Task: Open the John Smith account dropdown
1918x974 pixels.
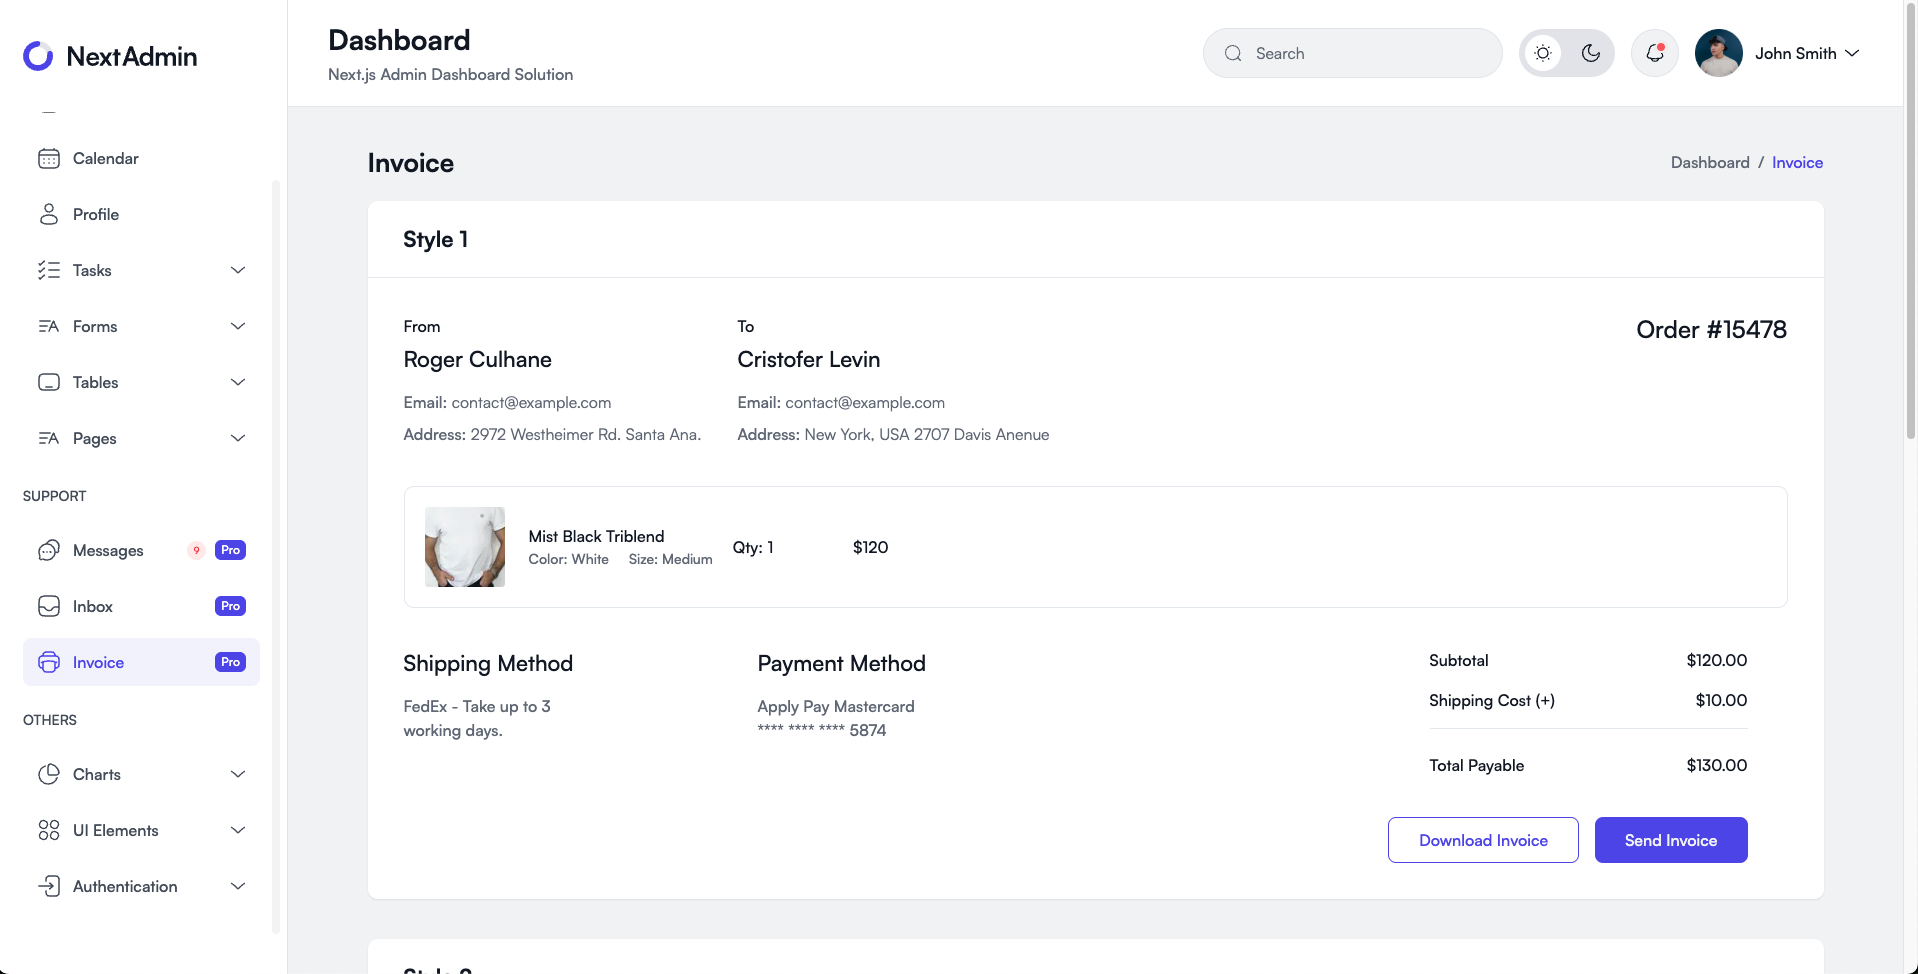Action: pyautogui.click(x=1806, y=53)
